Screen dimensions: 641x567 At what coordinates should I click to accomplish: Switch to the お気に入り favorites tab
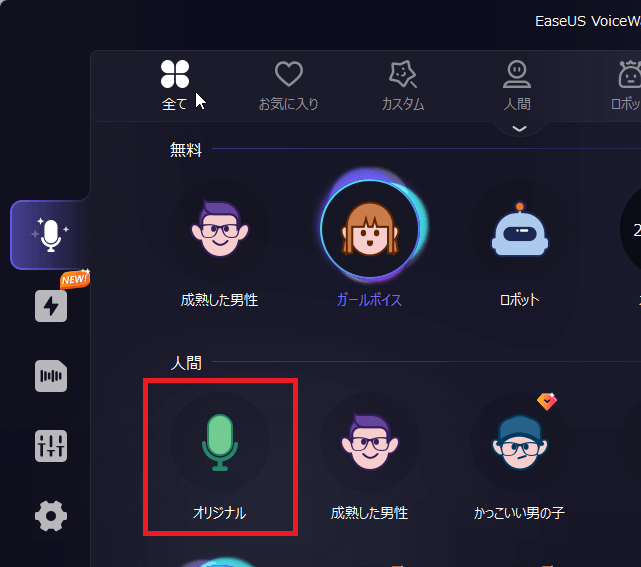[x=288, y=84]
